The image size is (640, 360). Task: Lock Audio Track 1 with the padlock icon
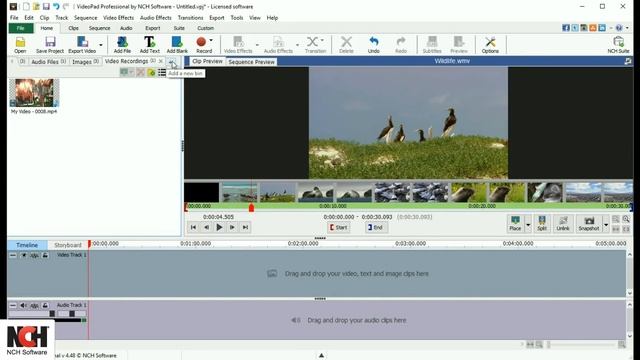click(45, 305)
